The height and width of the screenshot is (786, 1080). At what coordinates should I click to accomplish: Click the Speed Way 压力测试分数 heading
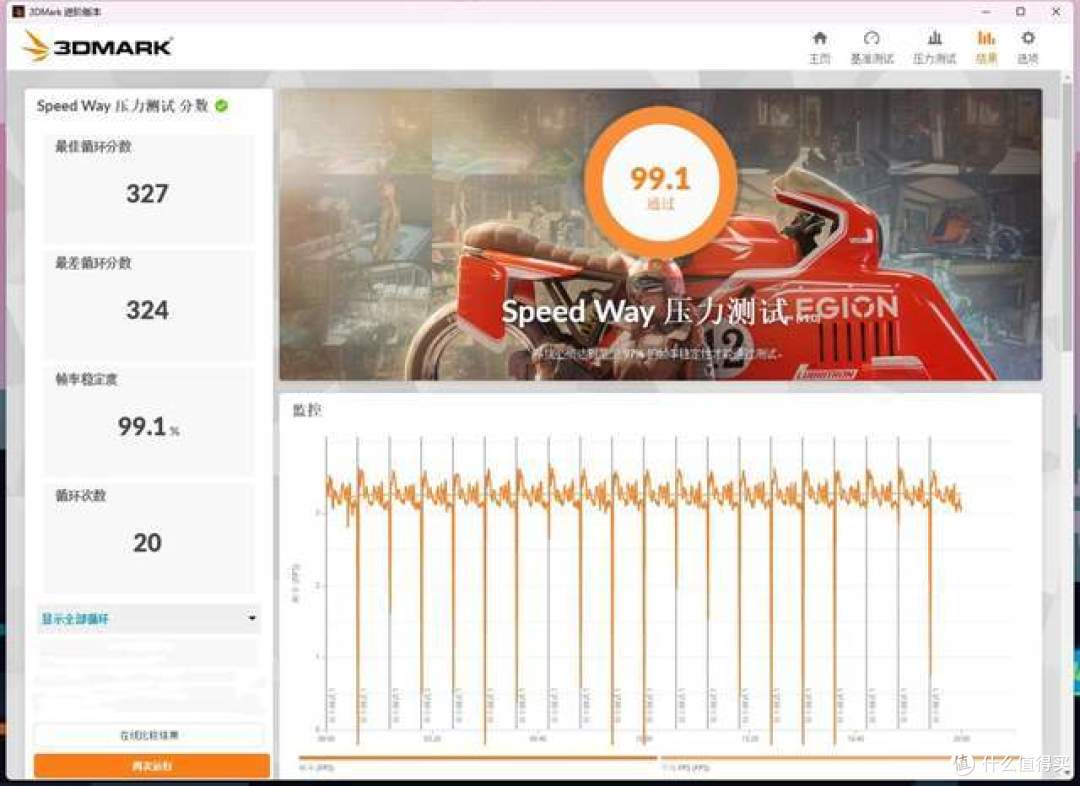[x=122, y=105]
